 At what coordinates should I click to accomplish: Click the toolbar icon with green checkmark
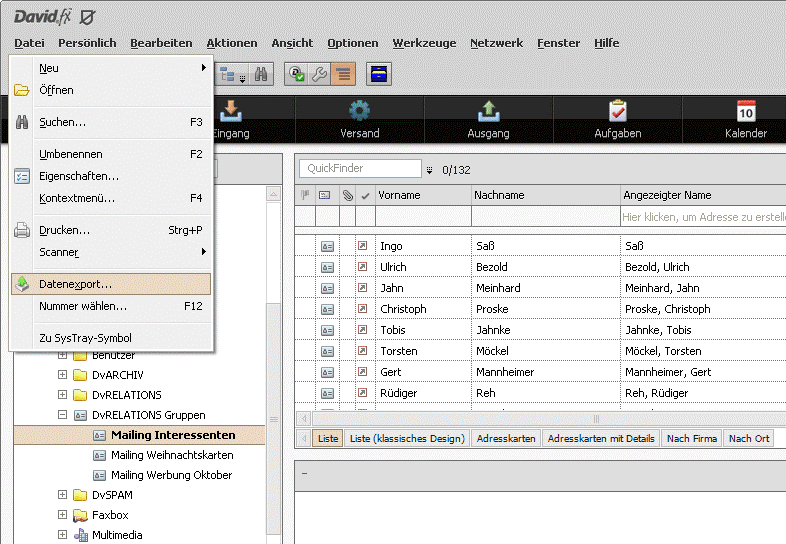(x=297, y=75)
